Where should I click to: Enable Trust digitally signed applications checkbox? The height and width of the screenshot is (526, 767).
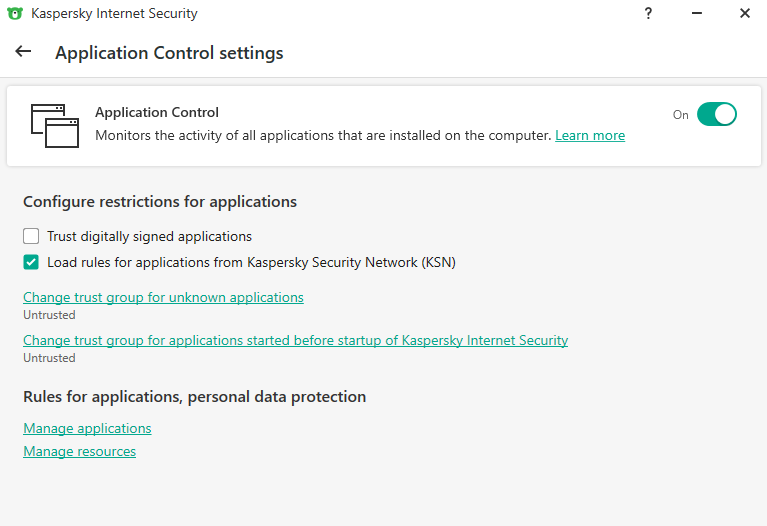click(x=32, y=237)
